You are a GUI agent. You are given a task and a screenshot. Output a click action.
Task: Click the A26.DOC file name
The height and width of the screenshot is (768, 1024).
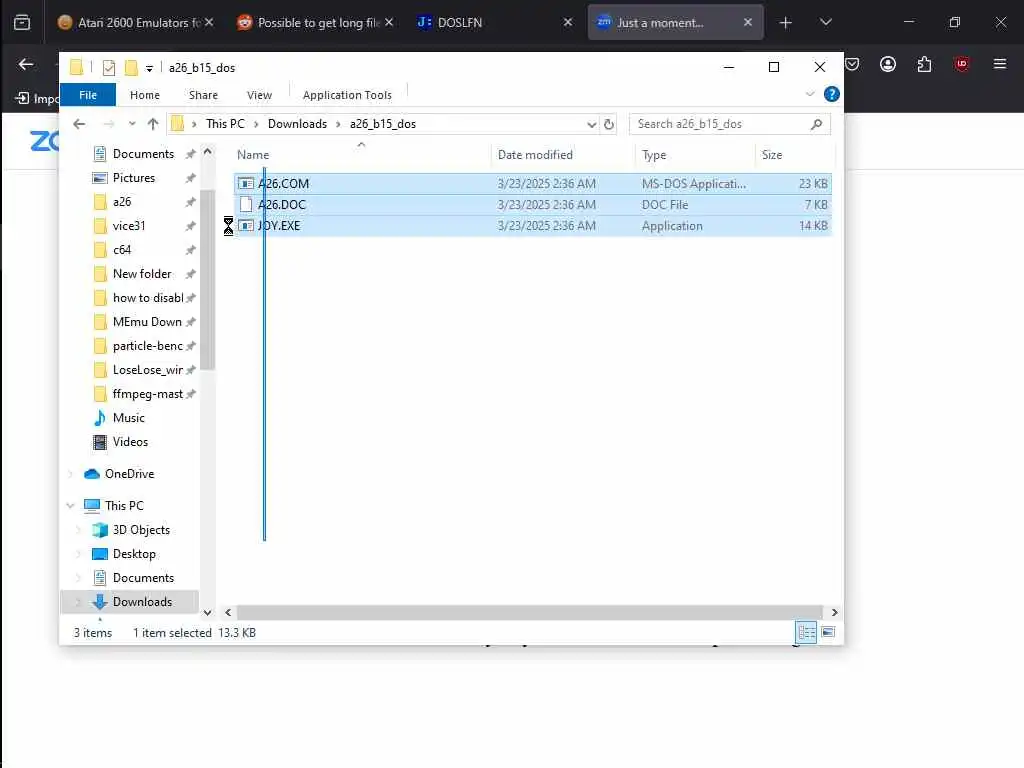pos(281,204)
